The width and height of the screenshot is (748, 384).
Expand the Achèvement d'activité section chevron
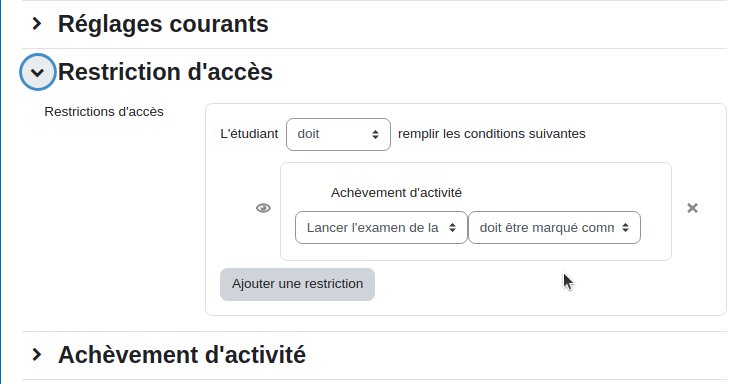(x=37, y=355)
